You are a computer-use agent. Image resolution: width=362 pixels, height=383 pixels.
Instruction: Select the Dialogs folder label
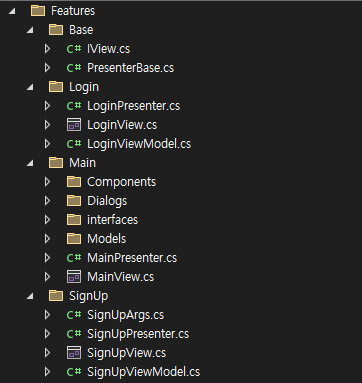click(107, 201)
